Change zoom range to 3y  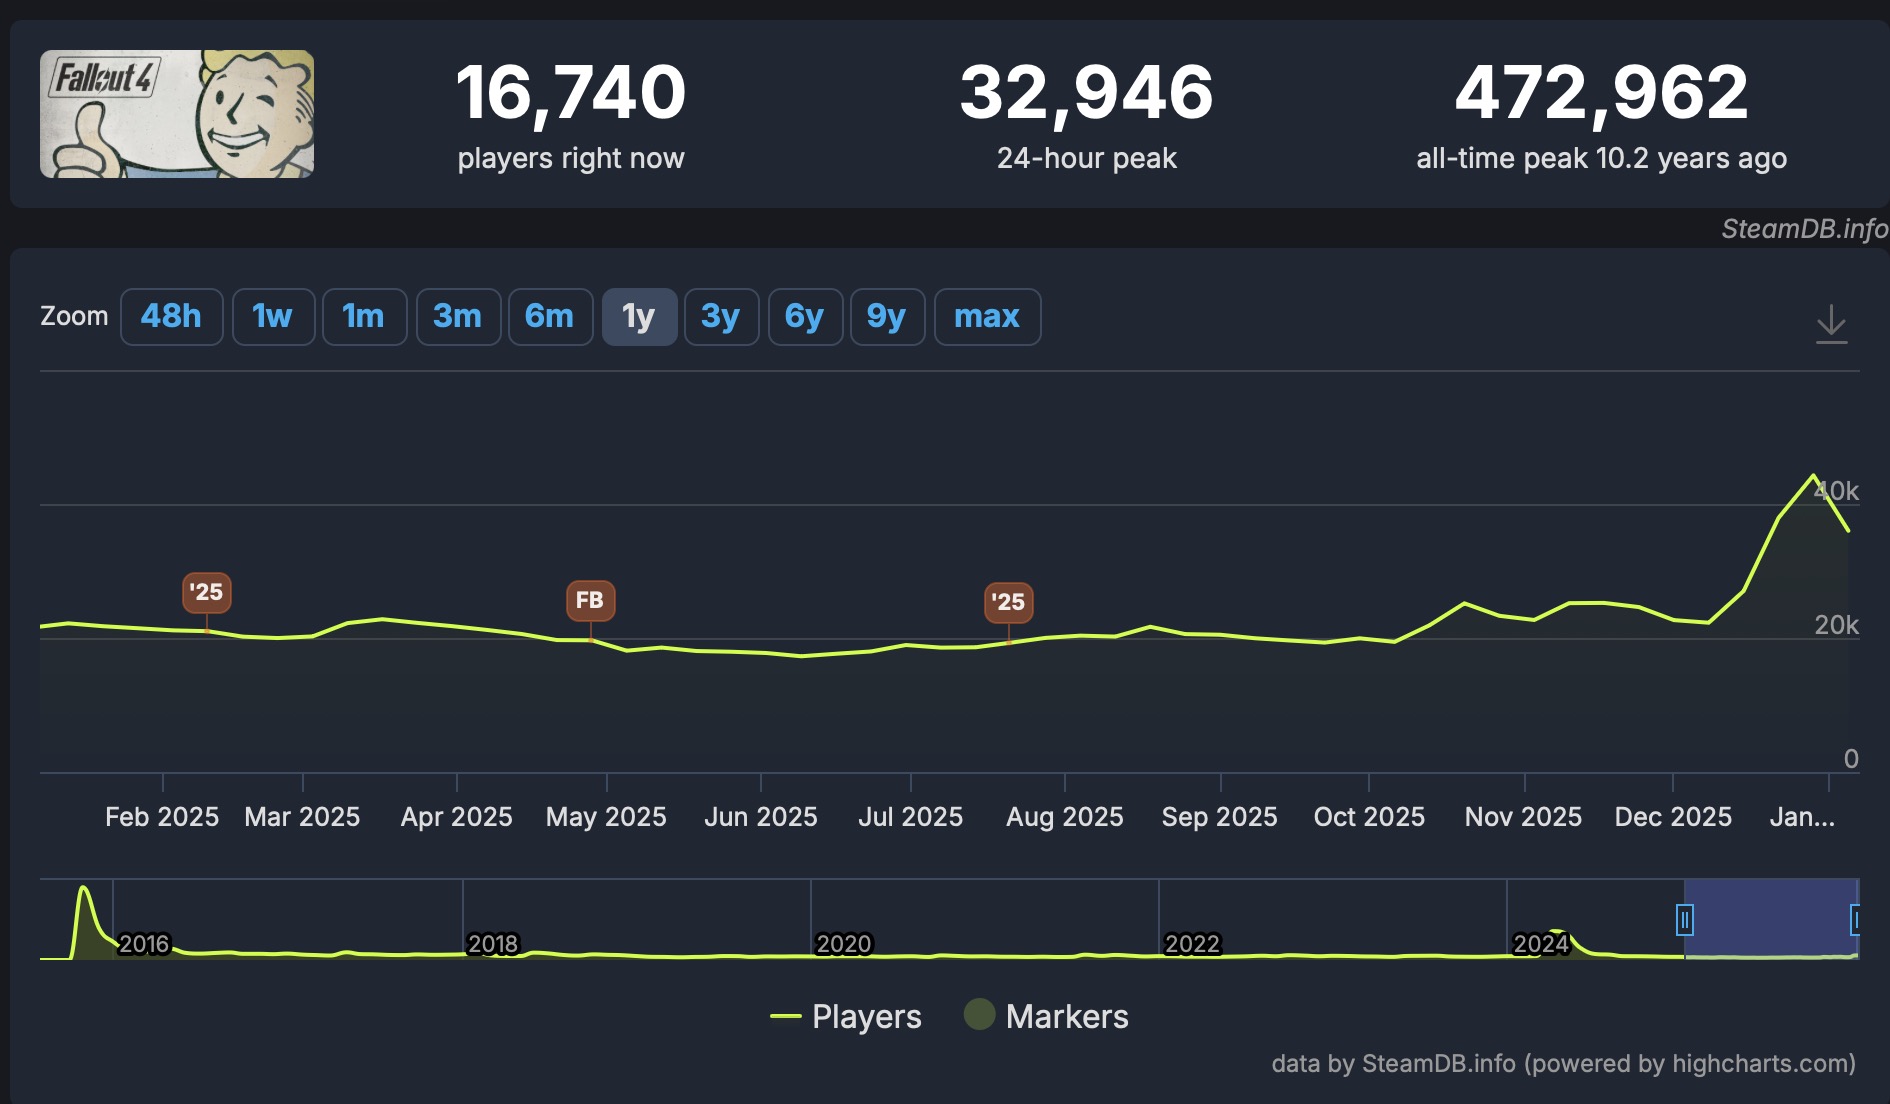(721, 317)
